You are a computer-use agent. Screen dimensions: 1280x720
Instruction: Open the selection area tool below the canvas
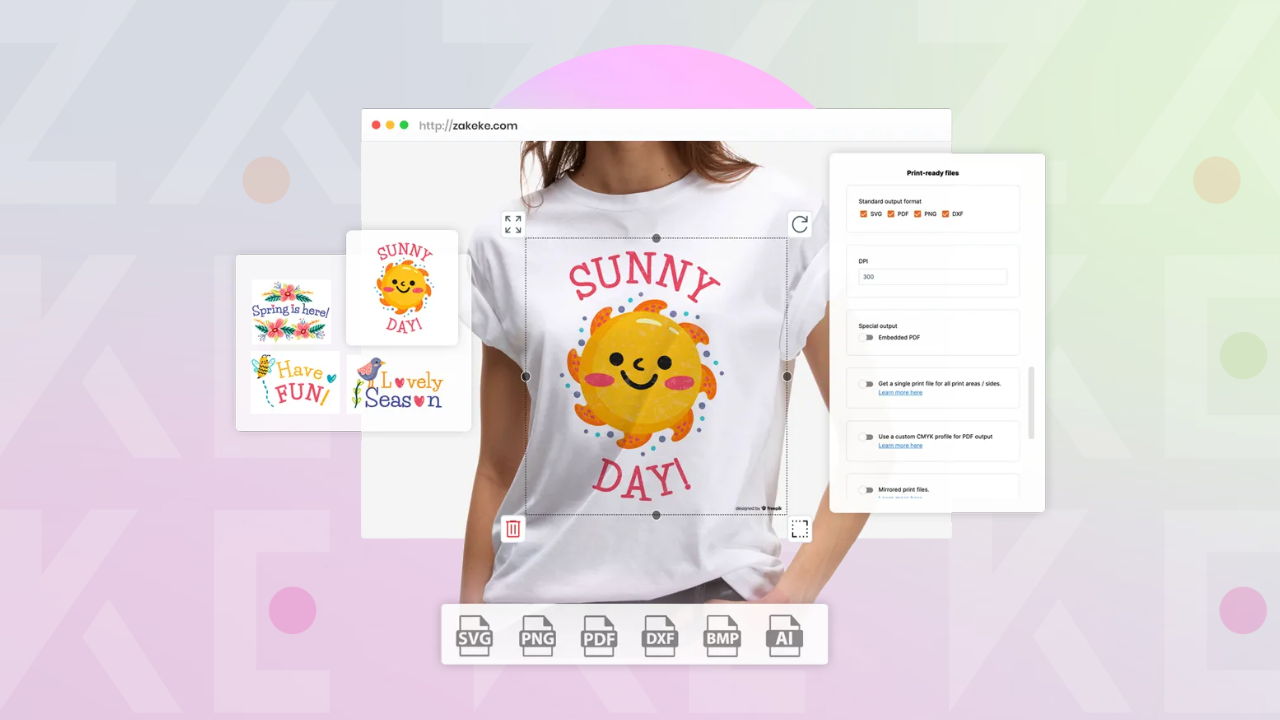coord(799,528)
